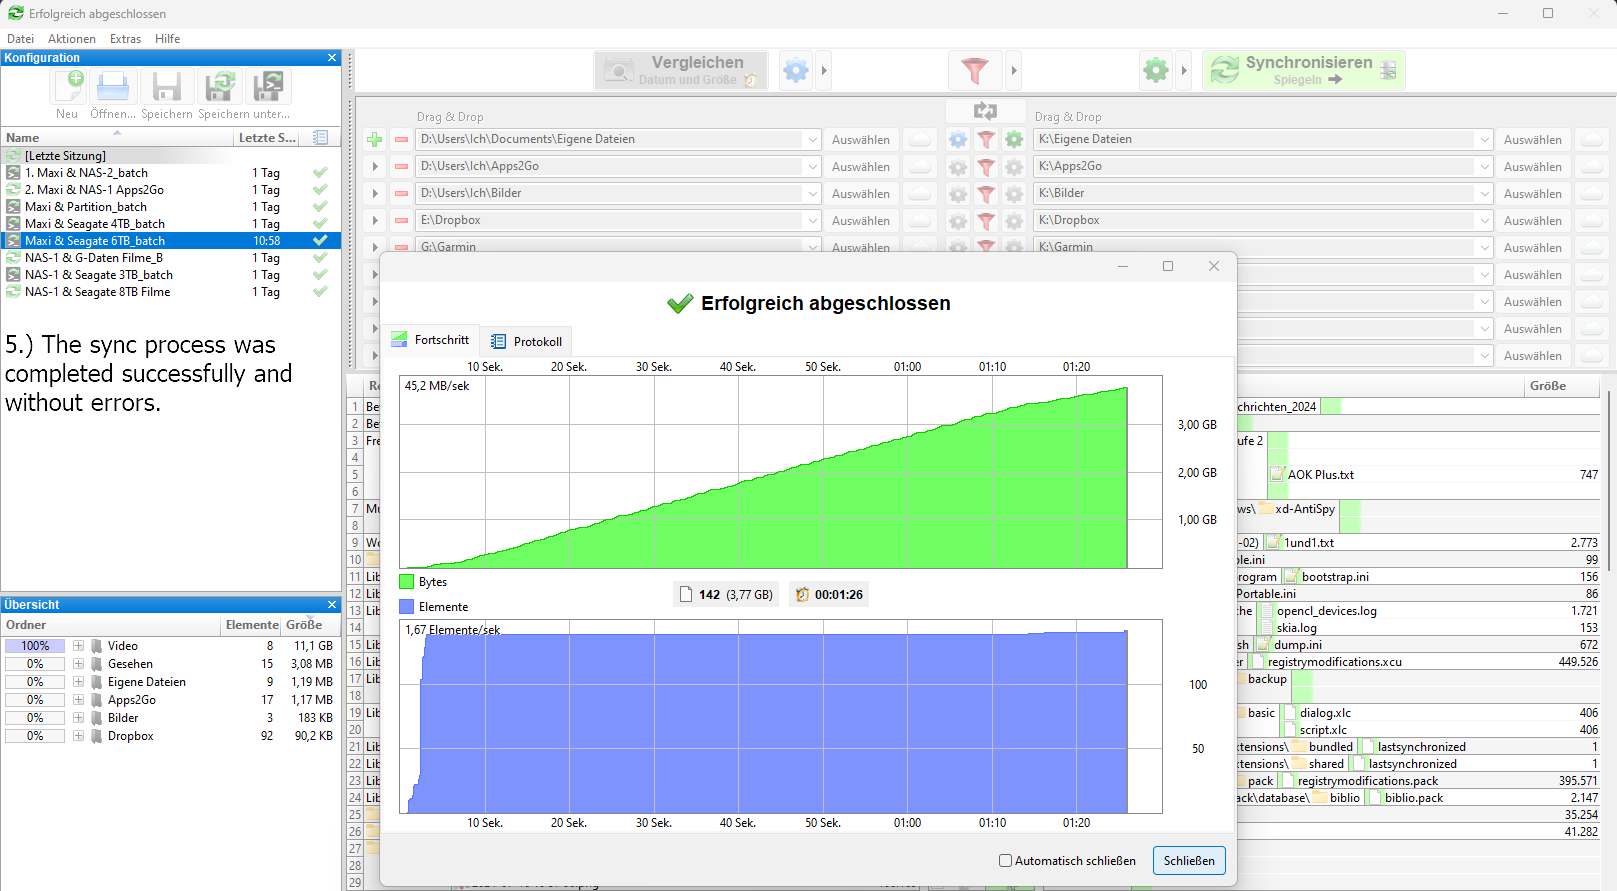Create new configuration with Neu icon
This screenshot has width=1617, height=891.
click(67, 87)
